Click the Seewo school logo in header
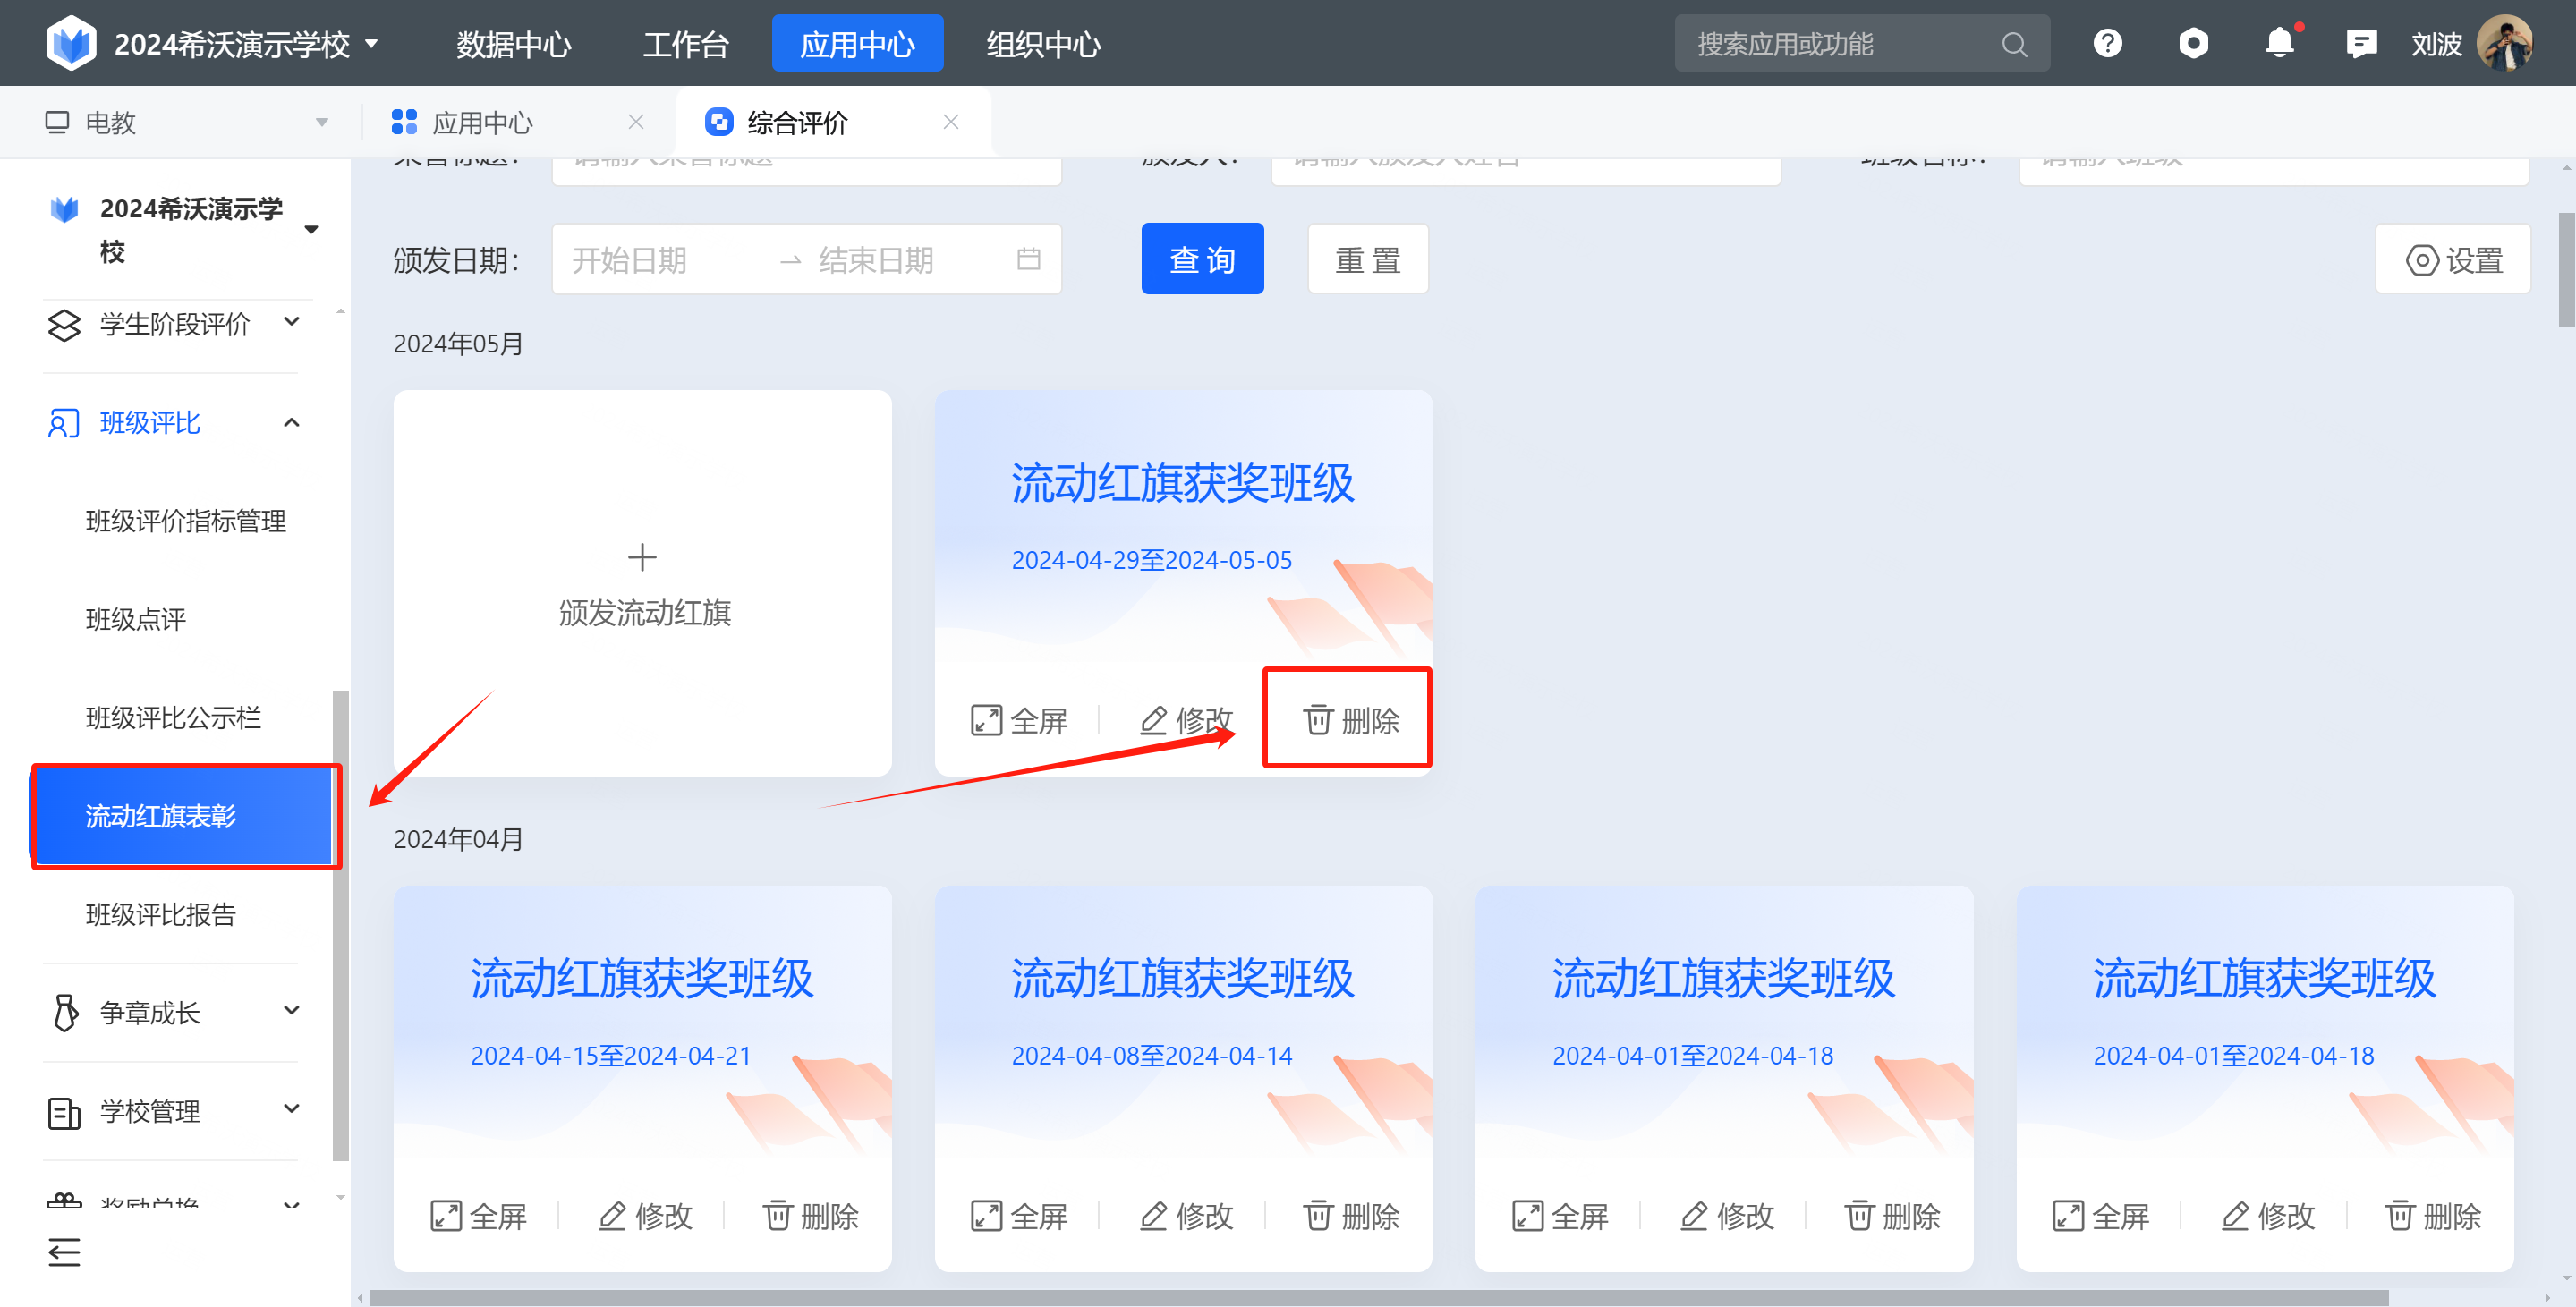Viewport: 2576px width, 1307px height. point(71,43)
